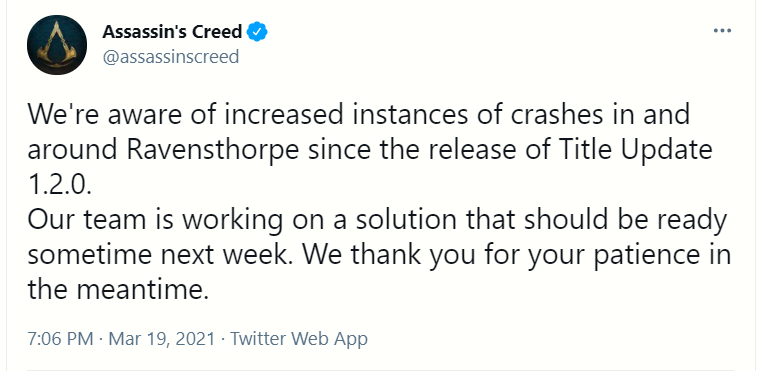Click the Mar 19, 2021 date
Viewport: 759px width, 371px height.
(x=162, y=339)
